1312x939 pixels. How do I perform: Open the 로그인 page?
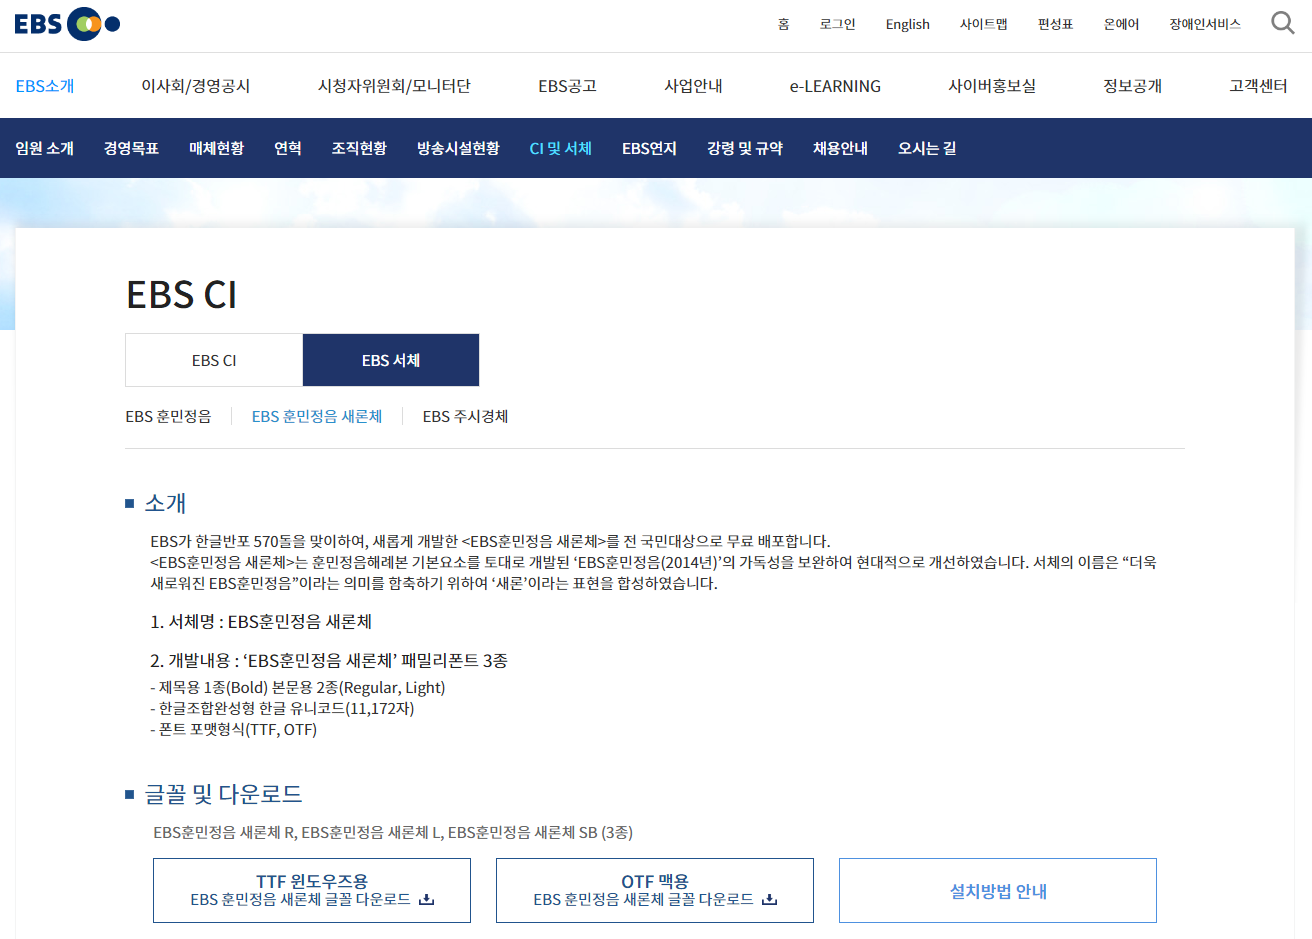pyautogui.click(x=837, y=24)
